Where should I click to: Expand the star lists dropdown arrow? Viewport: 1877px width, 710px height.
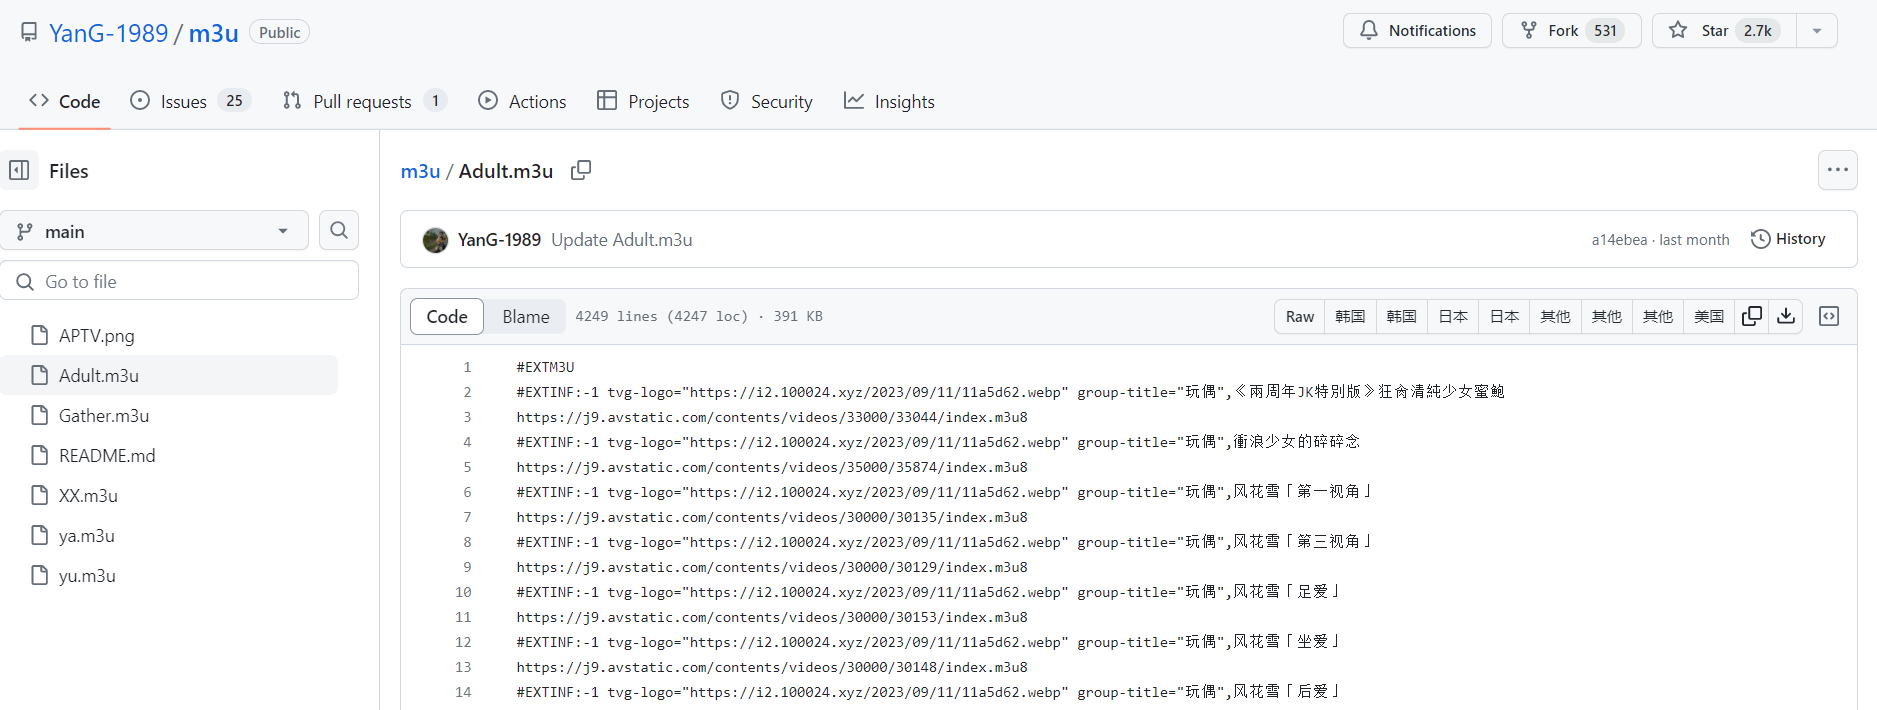click(x=1817, y=31)
